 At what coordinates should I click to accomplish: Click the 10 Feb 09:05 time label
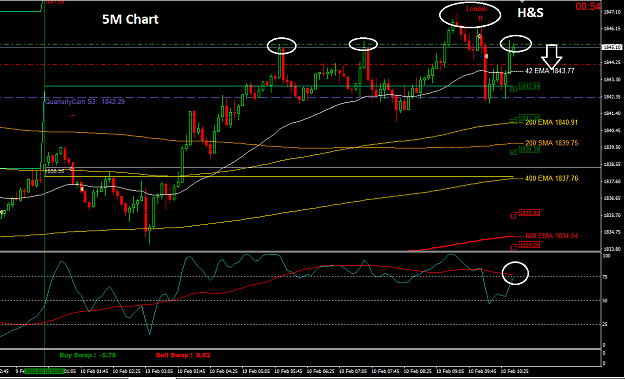click(x=451, y=371)
